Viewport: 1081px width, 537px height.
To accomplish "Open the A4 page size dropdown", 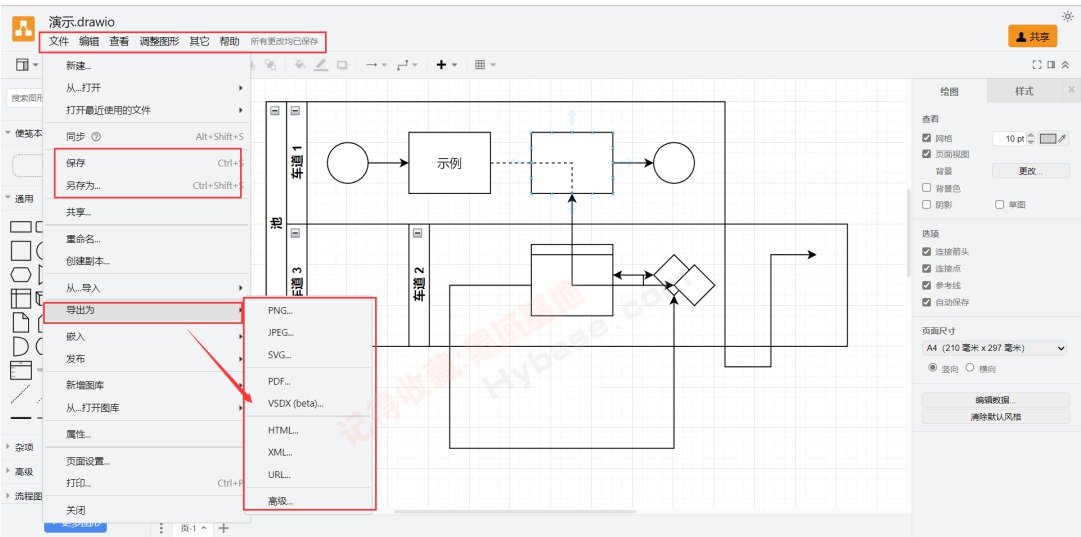I will (x=995, y=348).
